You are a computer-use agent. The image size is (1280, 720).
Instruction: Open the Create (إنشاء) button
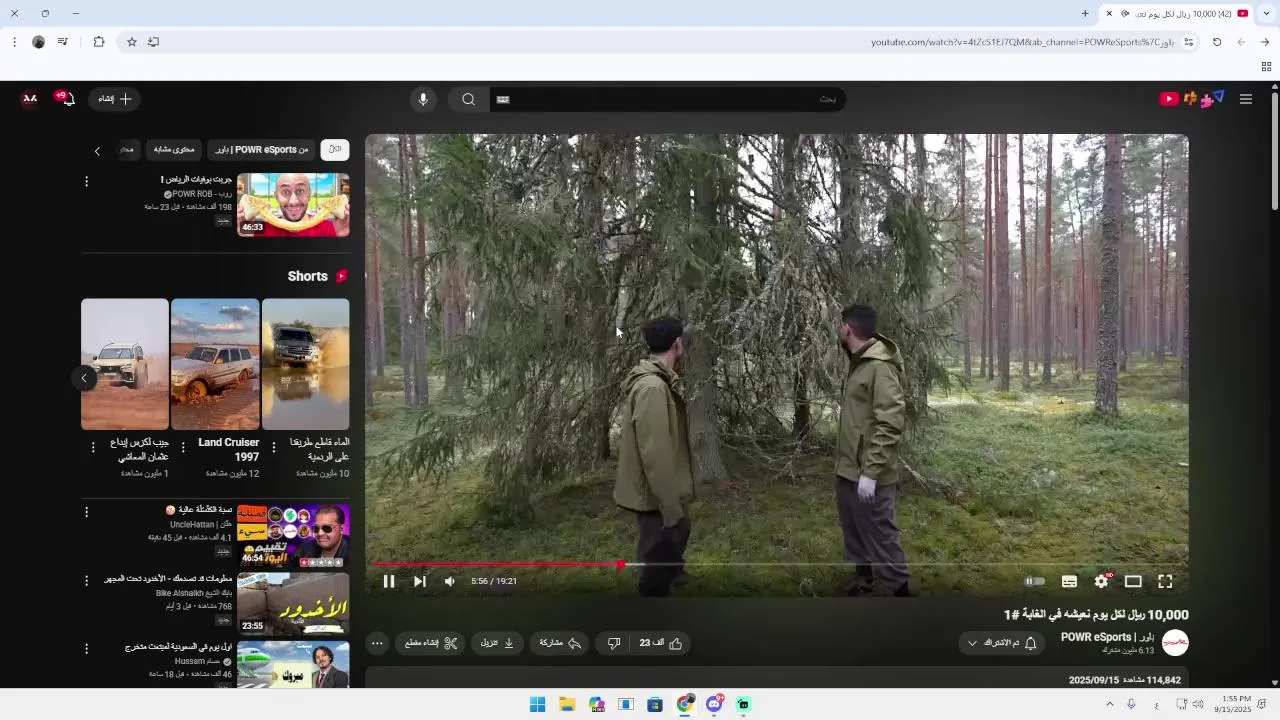(x=114, y=99)
